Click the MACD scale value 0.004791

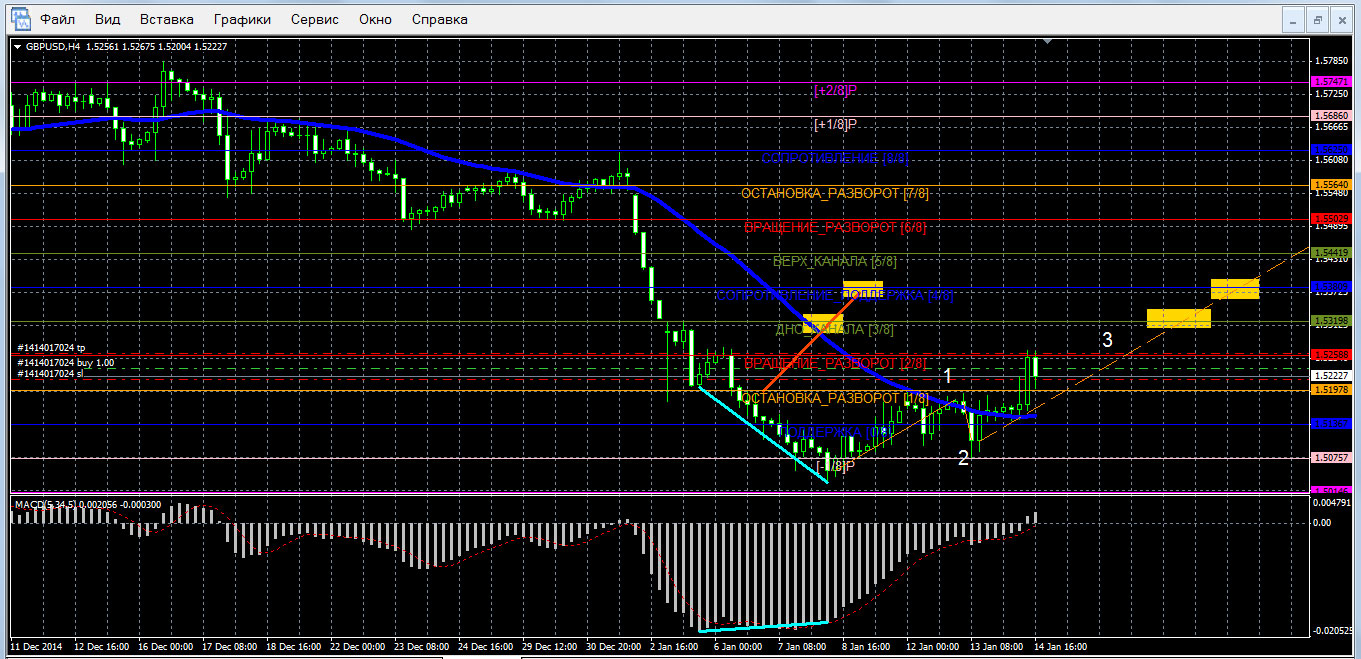(x=1331, y=505)
